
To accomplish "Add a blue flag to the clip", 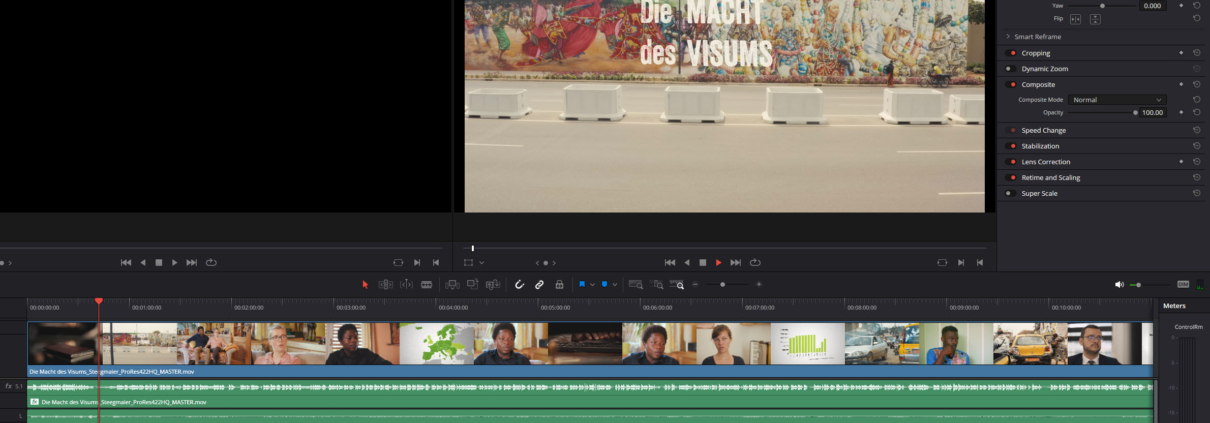I will (582, 285).
